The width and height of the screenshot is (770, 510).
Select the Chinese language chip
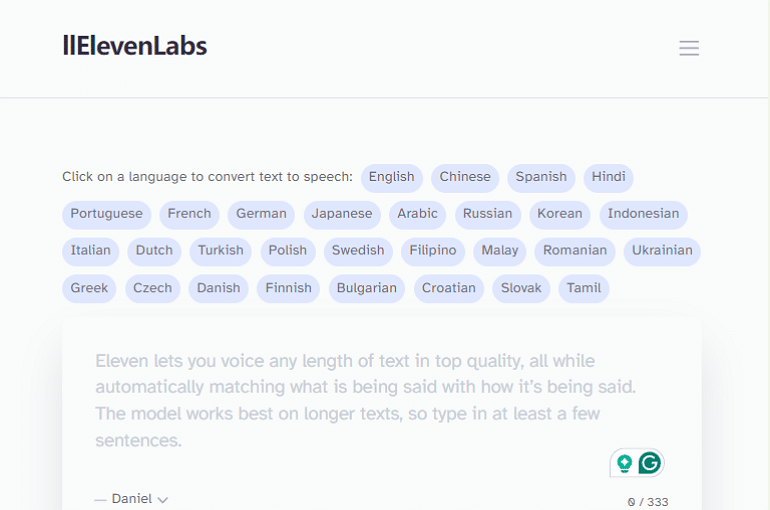(465, 177)
